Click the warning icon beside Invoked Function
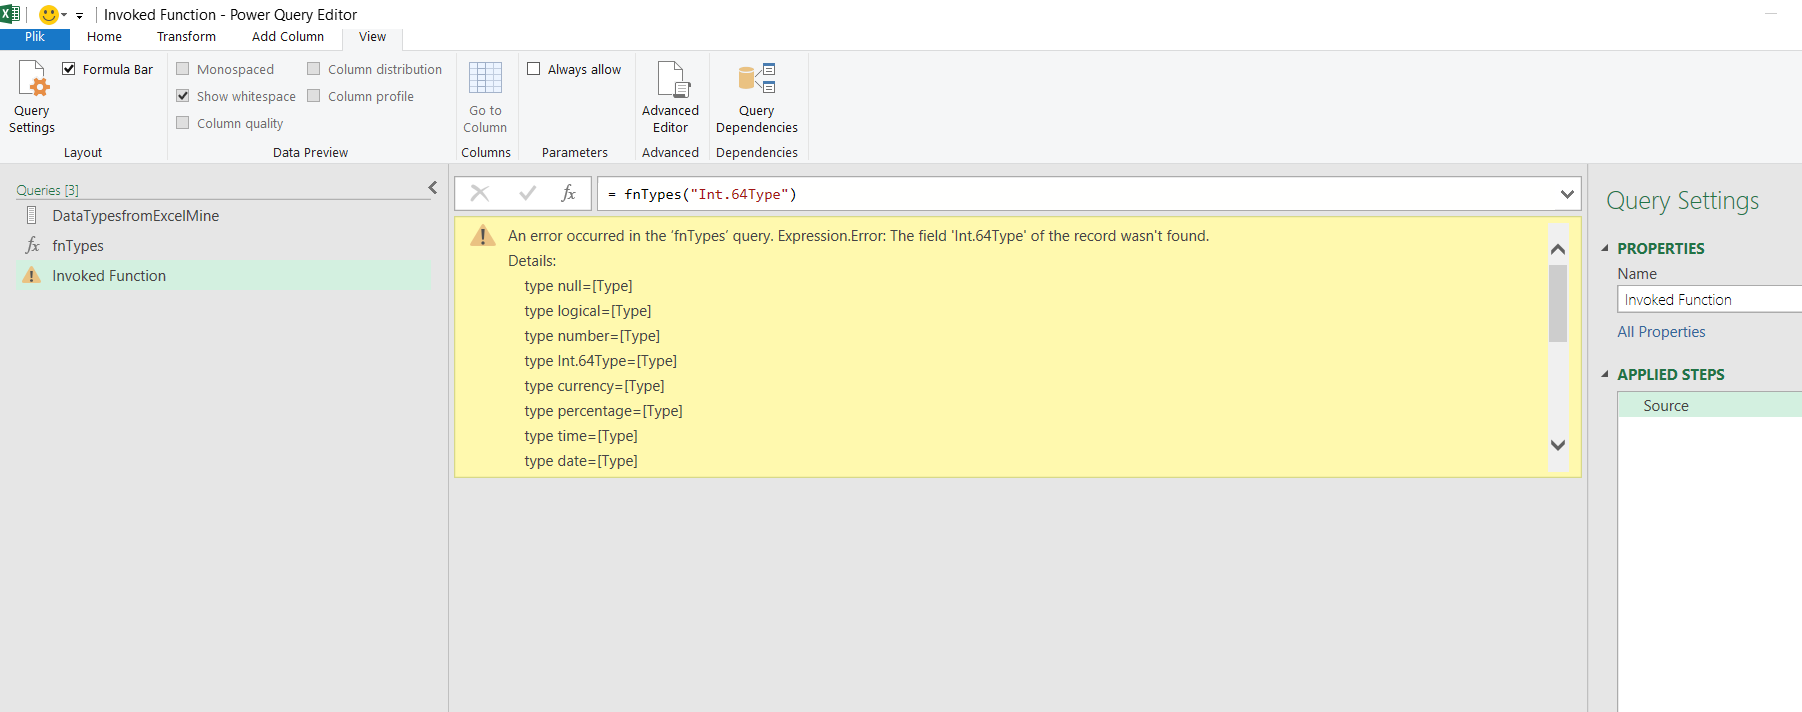 [x=32, y=275]
